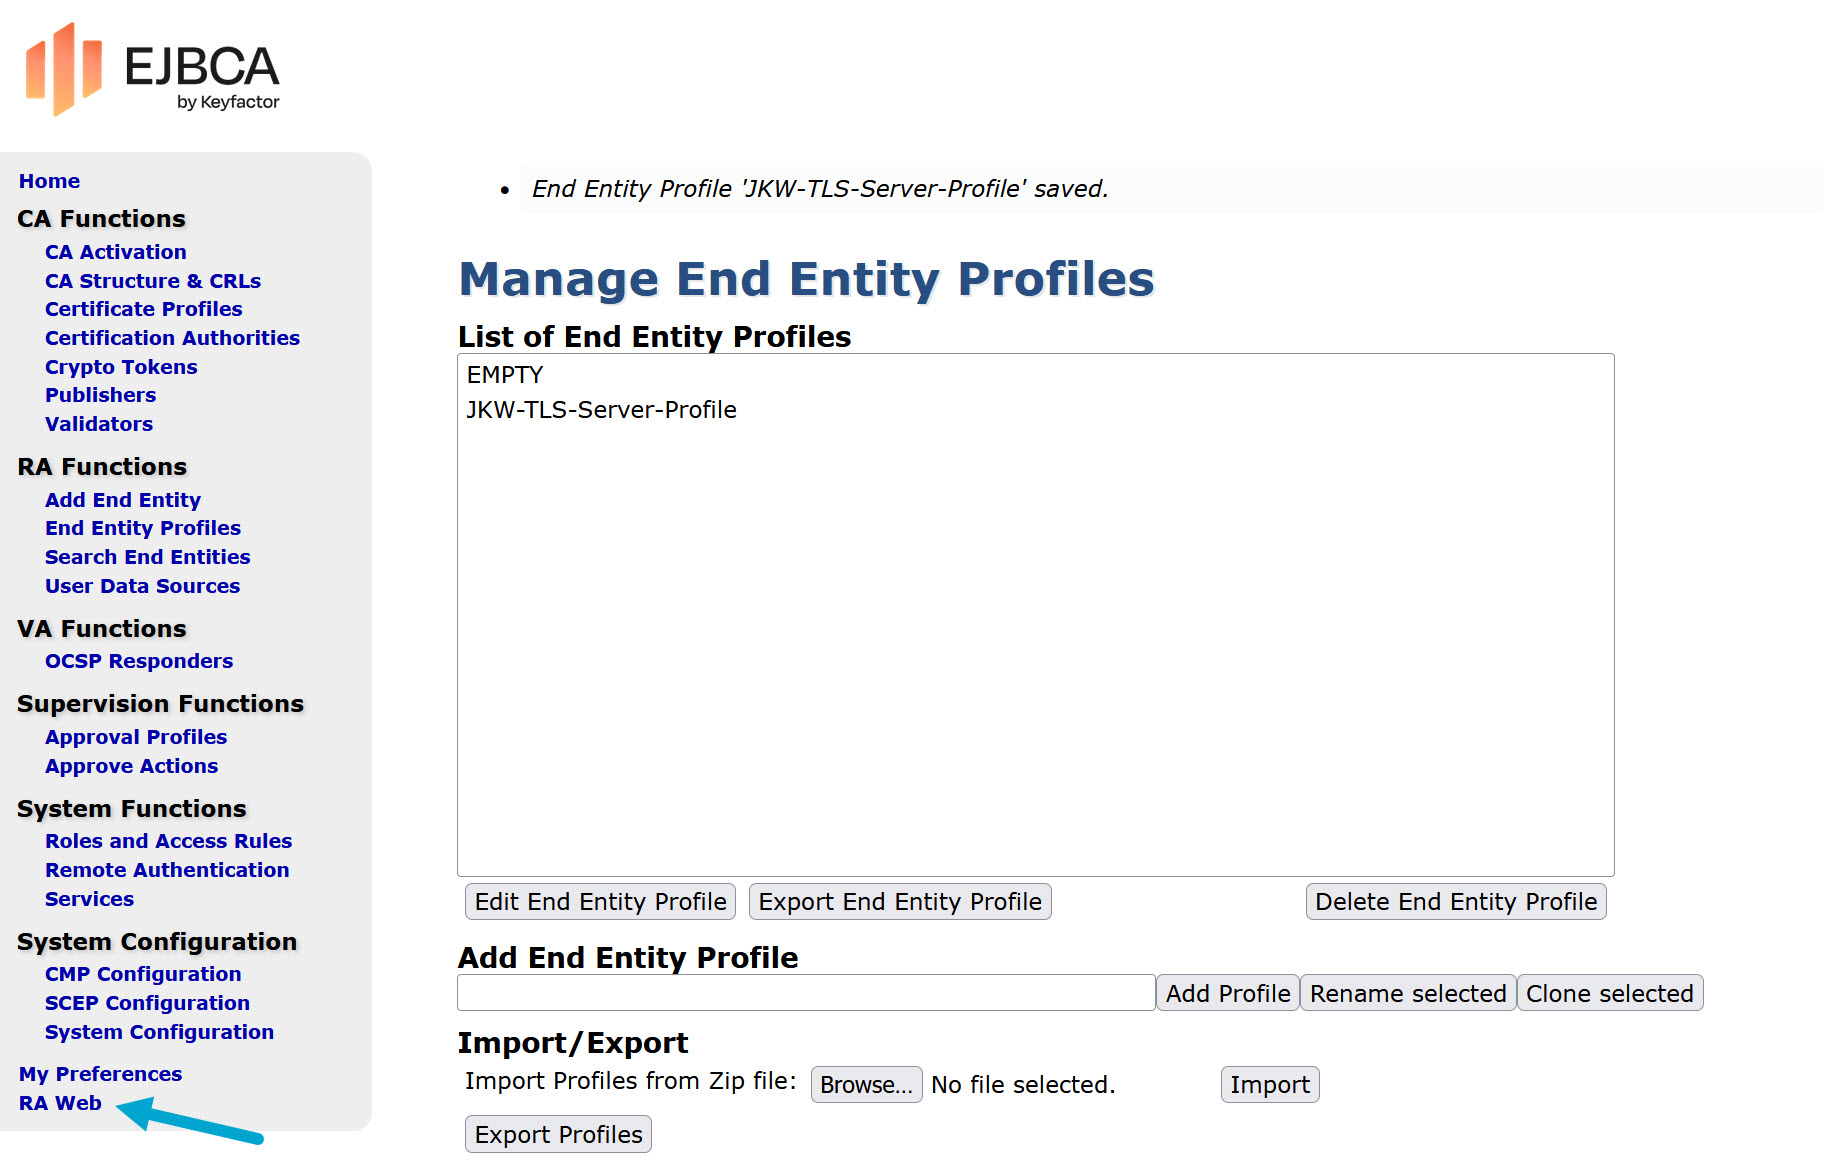The height and width of the screenshot is (1167, 1823).
Task: Open the Publishers section
Action: (x=100, y=395)
